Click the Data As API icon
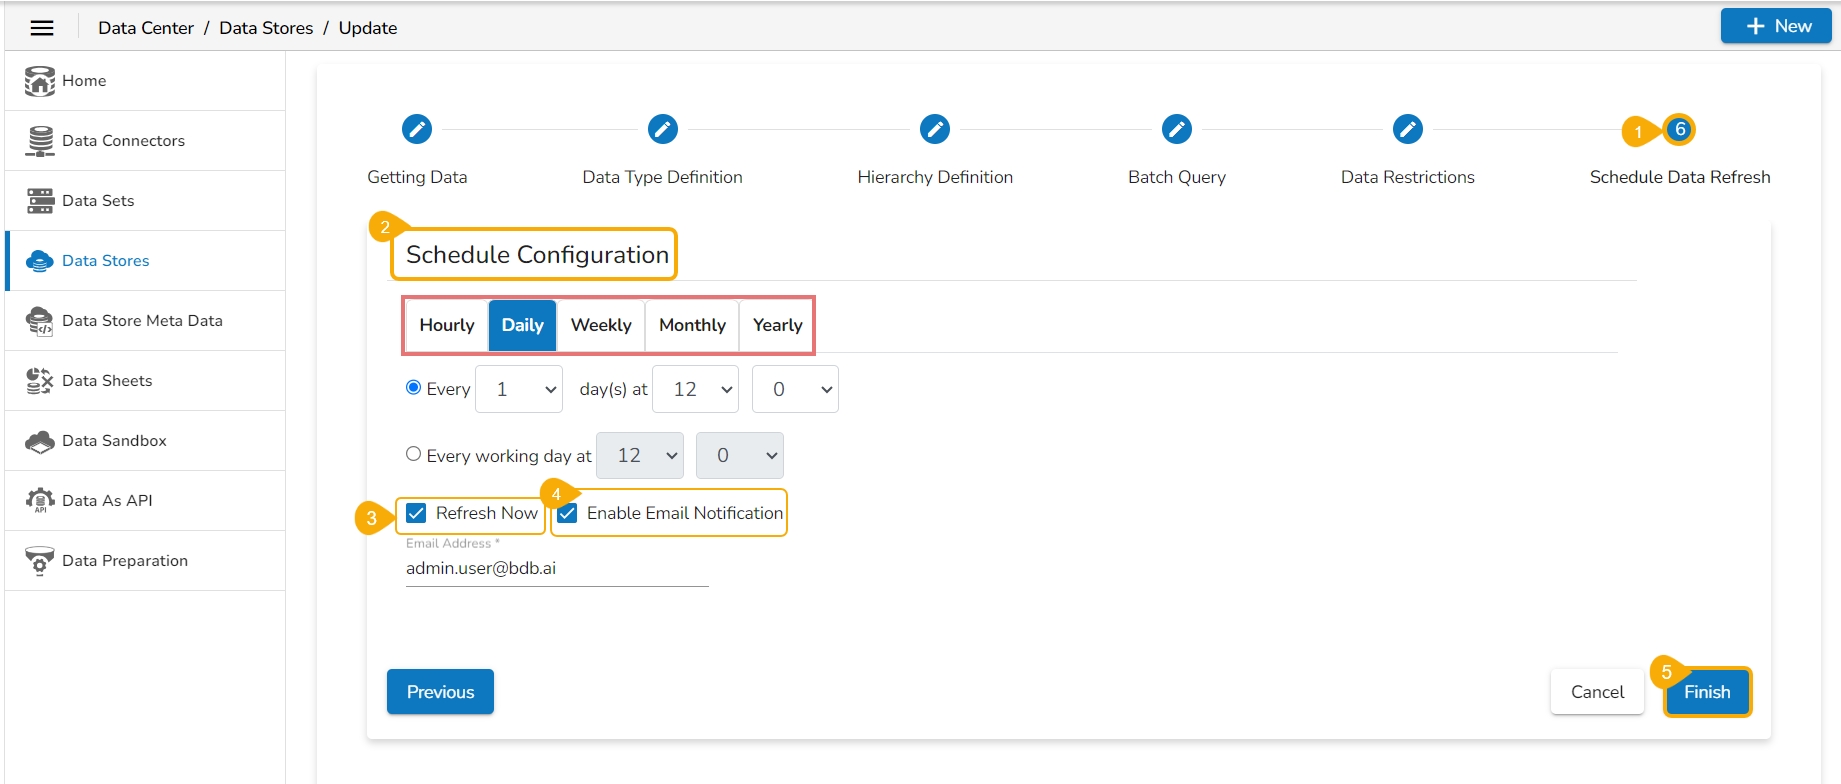Screen dimensions: 1841x784 coord(40,501)
